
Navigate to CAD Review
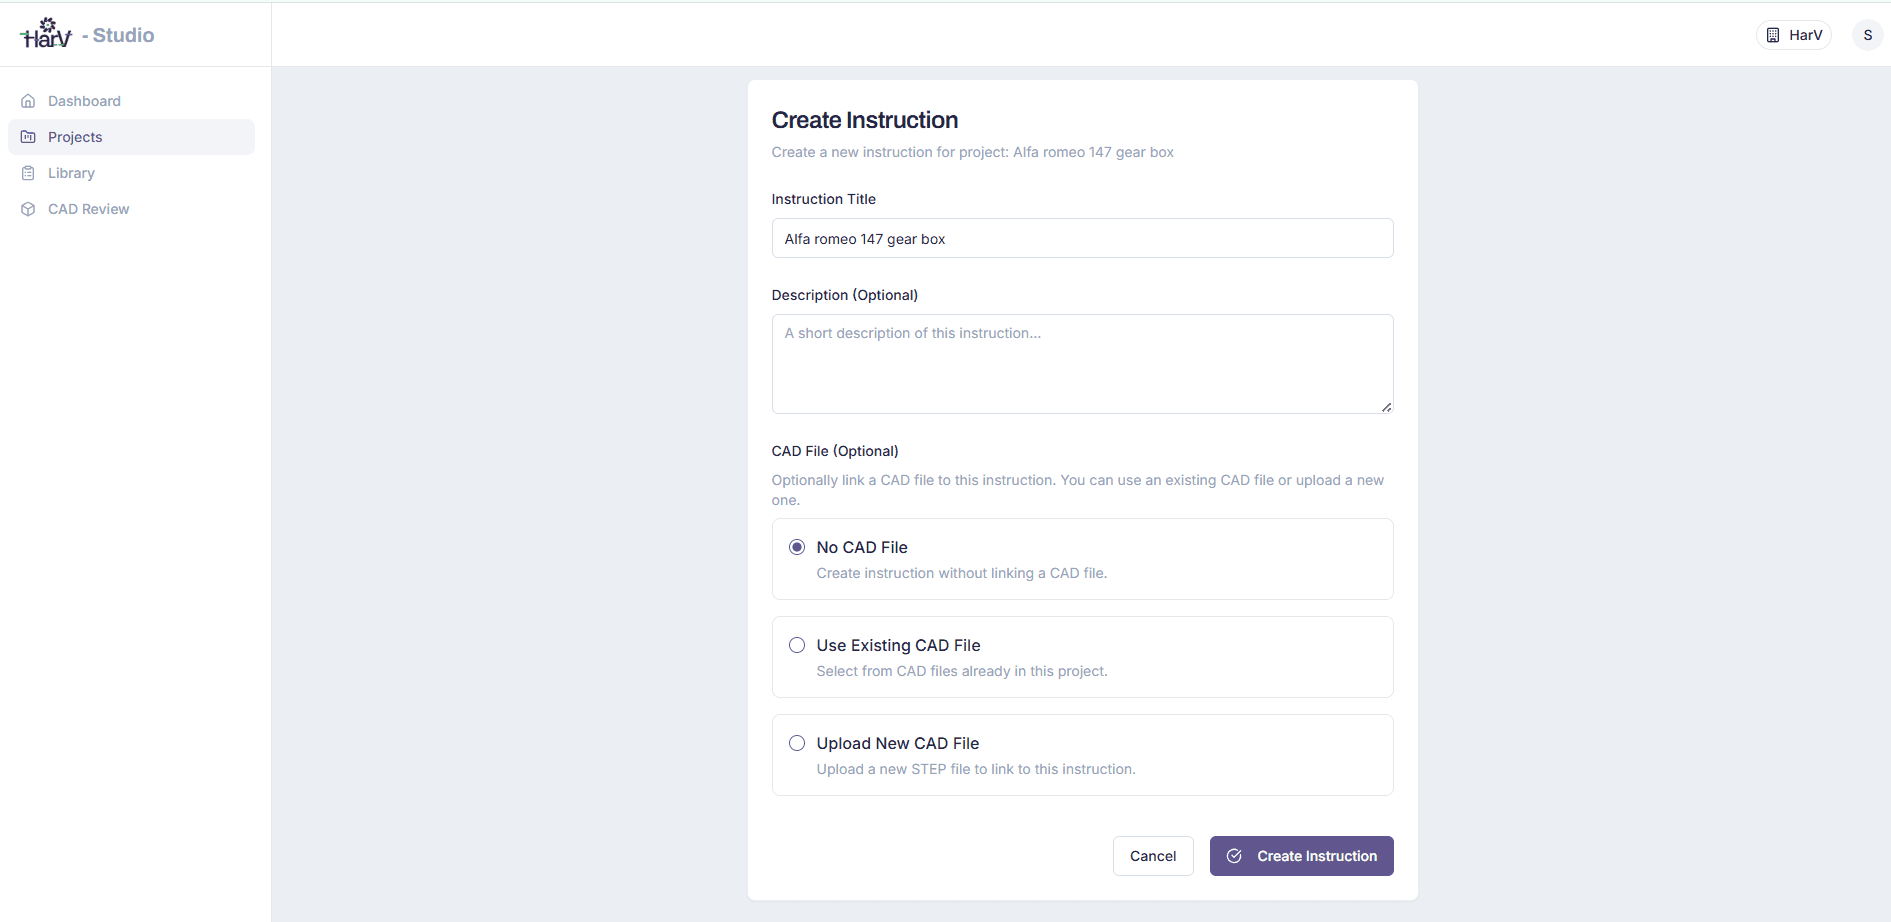(x=131, y=209)
